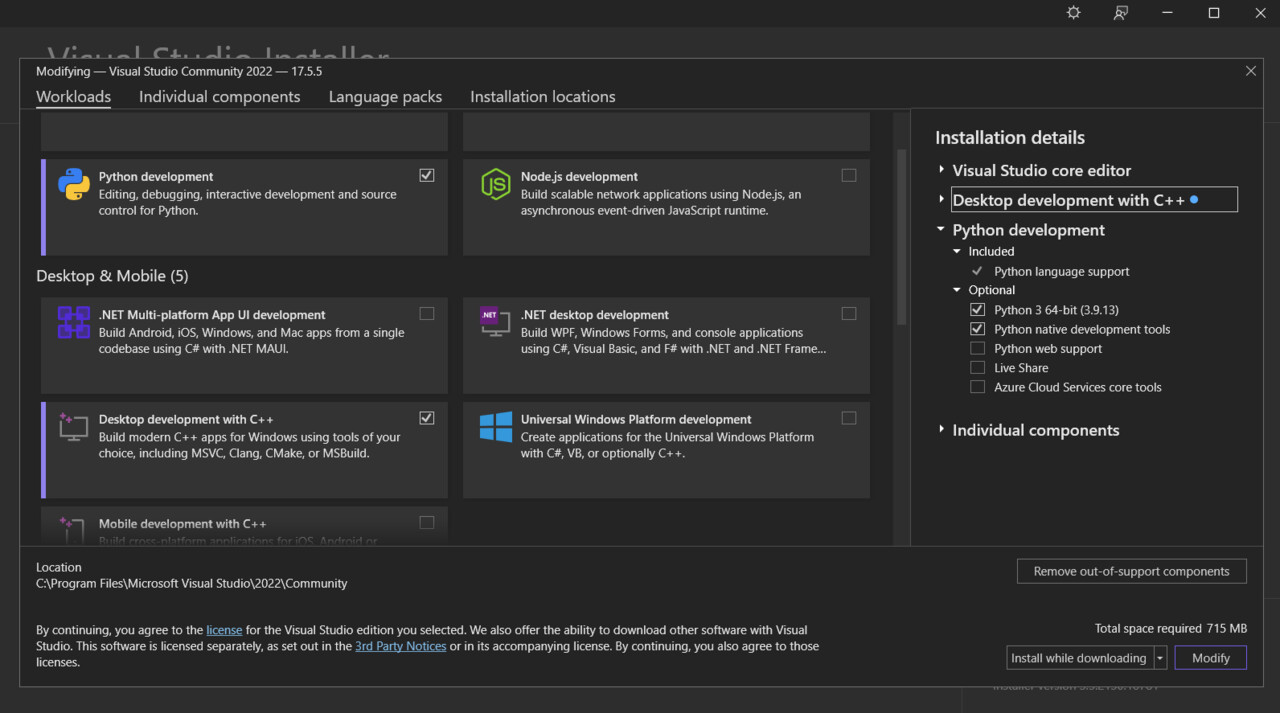Switch to the Language packs tab
Viewport: 1280px width, 713px height.
(385, 97)
